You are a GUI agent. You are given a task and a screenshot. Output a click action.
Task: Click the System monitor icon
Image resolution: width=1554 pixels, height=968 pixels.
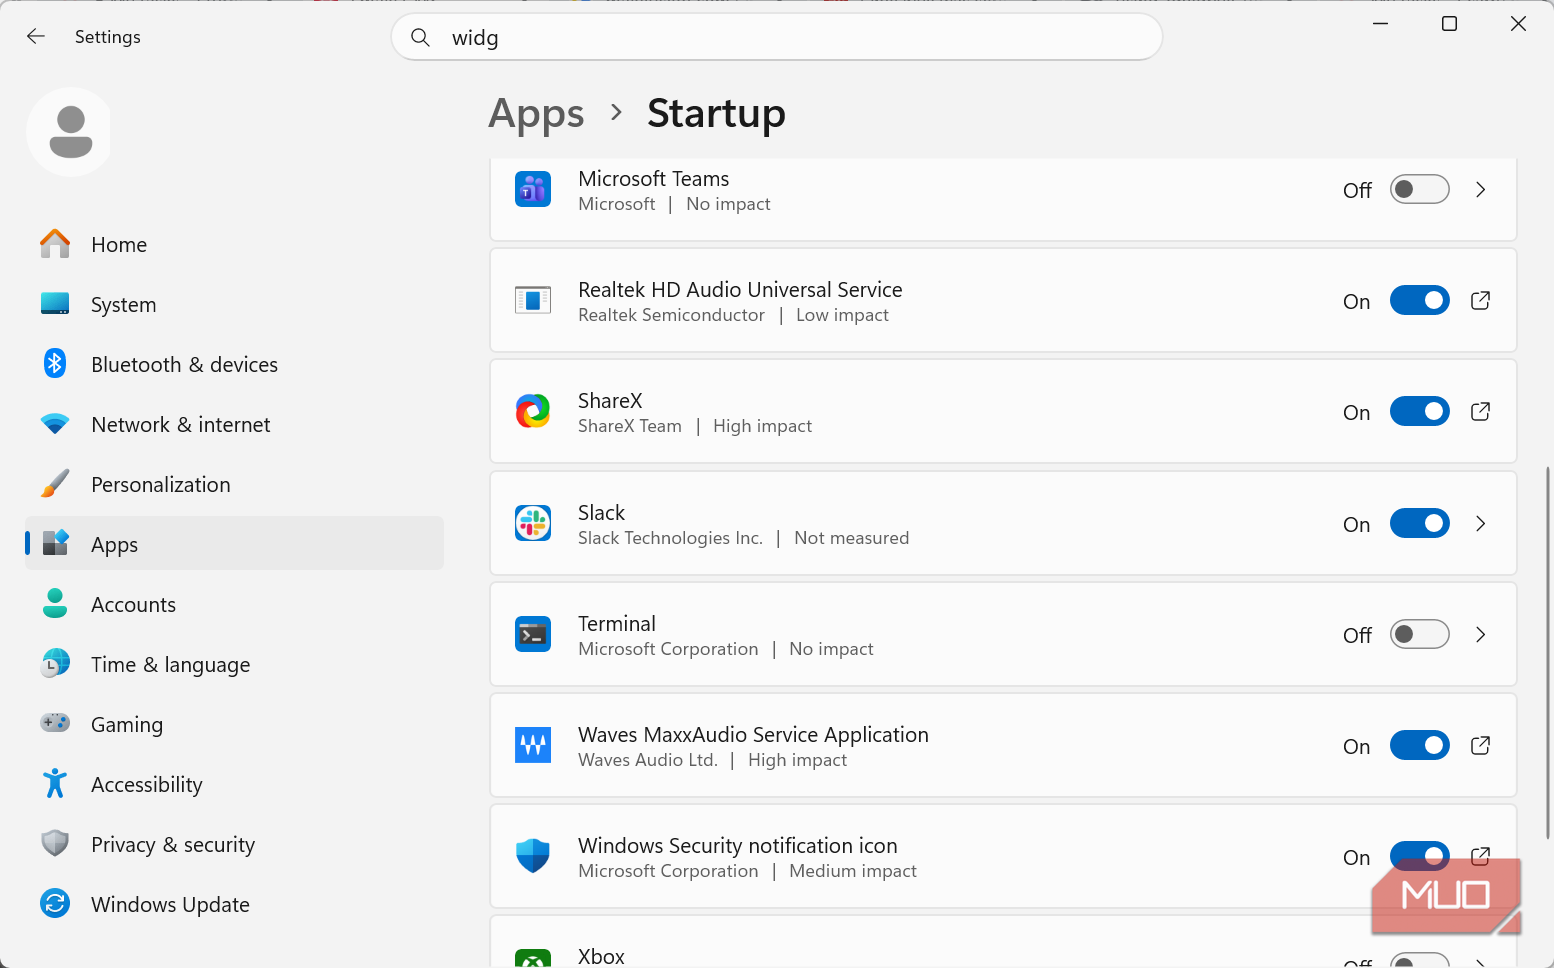(x=55, y=304)
